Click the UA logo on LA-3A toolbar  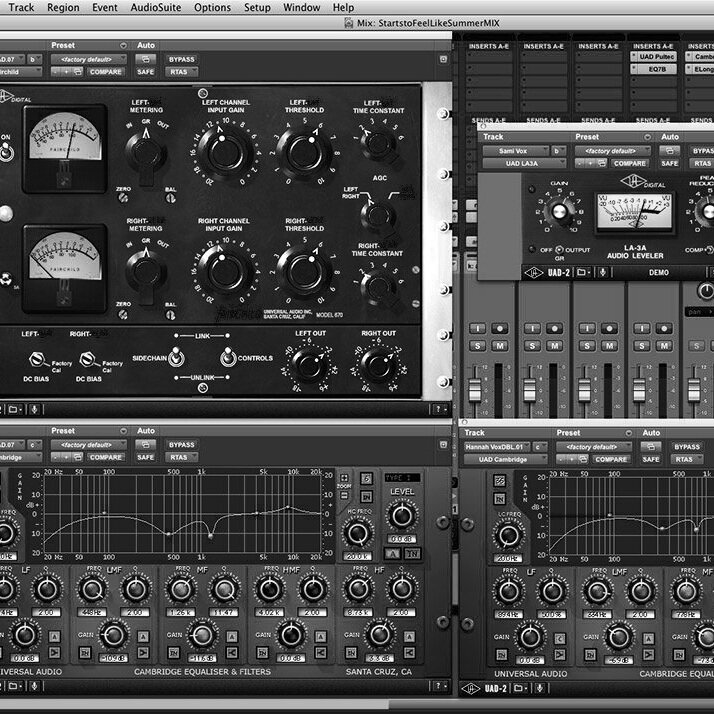pos(533,272)
